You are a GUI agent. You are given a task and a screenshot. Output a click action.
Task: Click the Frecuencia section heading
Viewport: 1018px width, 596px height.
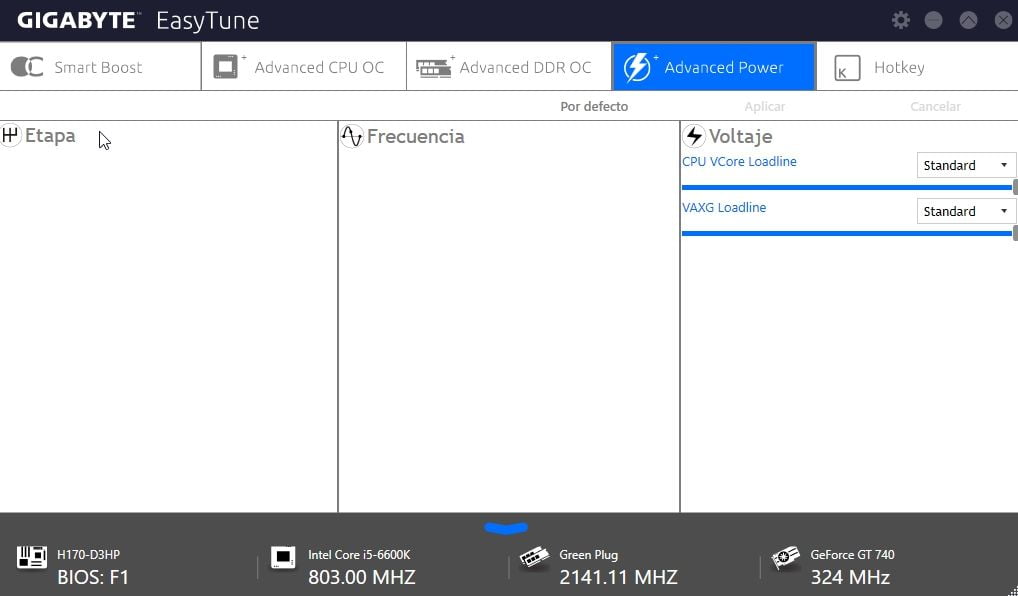coord(416,136)
